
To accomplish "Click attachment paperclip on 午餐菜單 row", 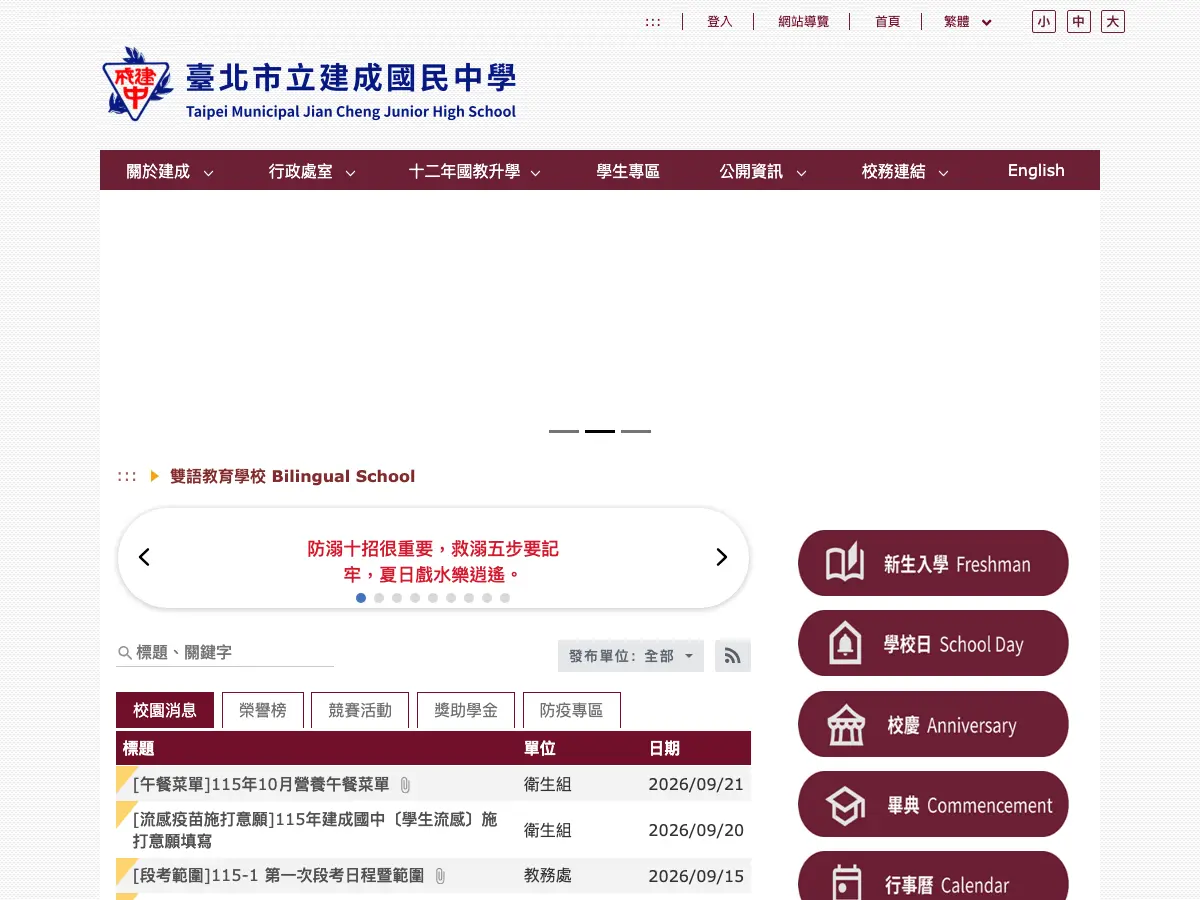I will (405, 785).
